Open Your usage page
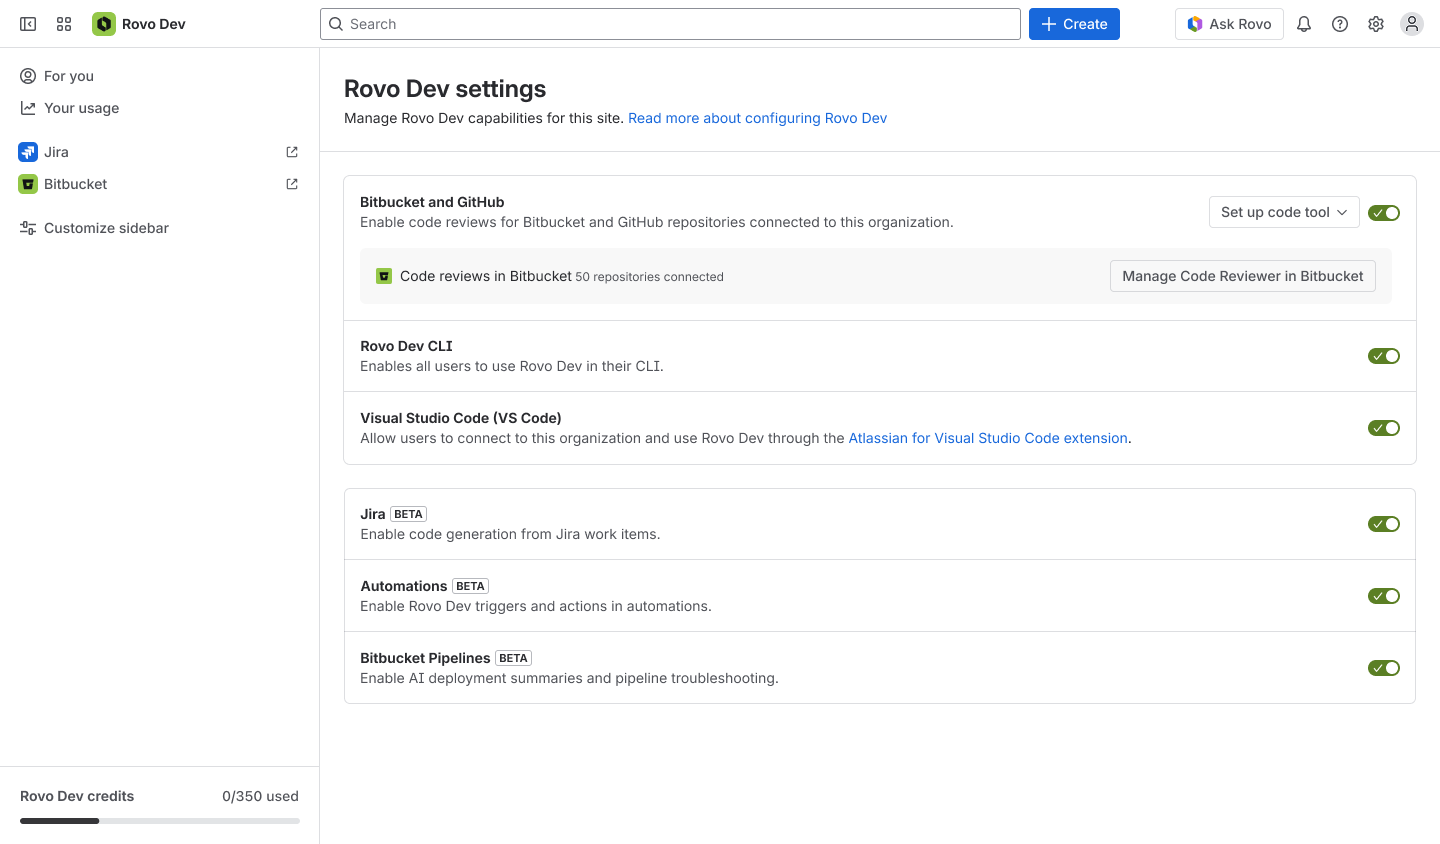The height and width of the screenshot is (844, 1440). coord(80,107)
